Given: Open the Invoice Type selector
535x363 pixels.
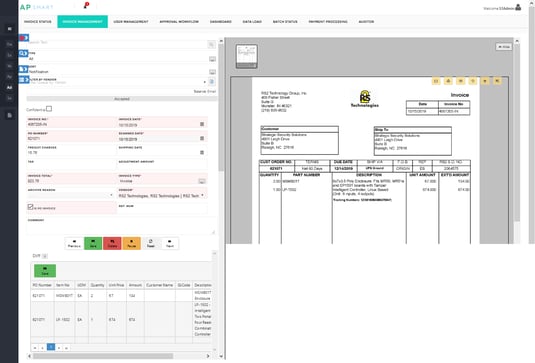Looking at the screenshot, I should (x=202, y=181).
